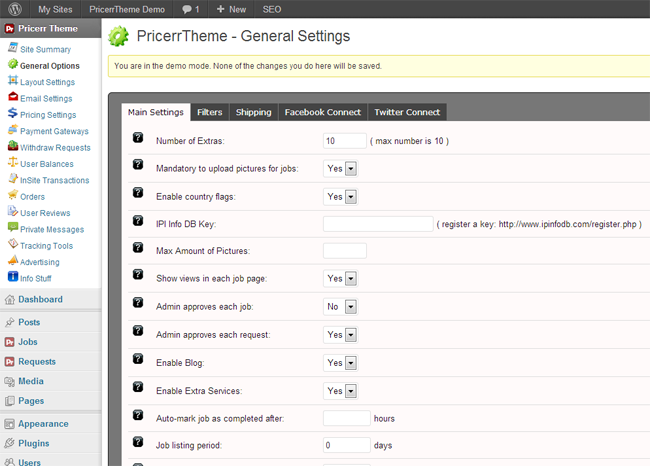Viewport: 650px width, 466px height.
Task: Click the help icon beside Number of Extras
Action: pos(138,138)
